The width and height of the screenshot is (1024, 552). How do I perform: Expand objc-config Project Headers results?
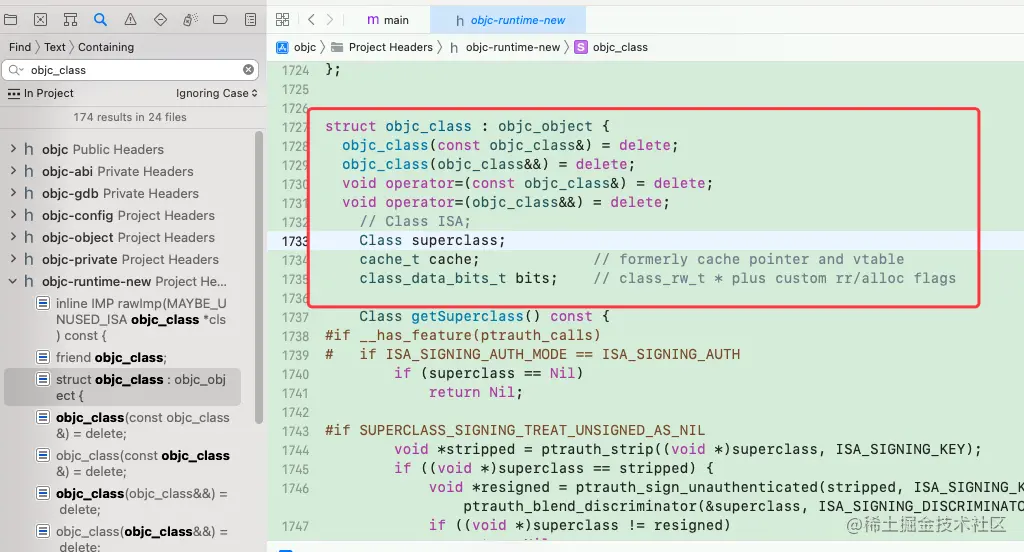click(x=13, y=215)
